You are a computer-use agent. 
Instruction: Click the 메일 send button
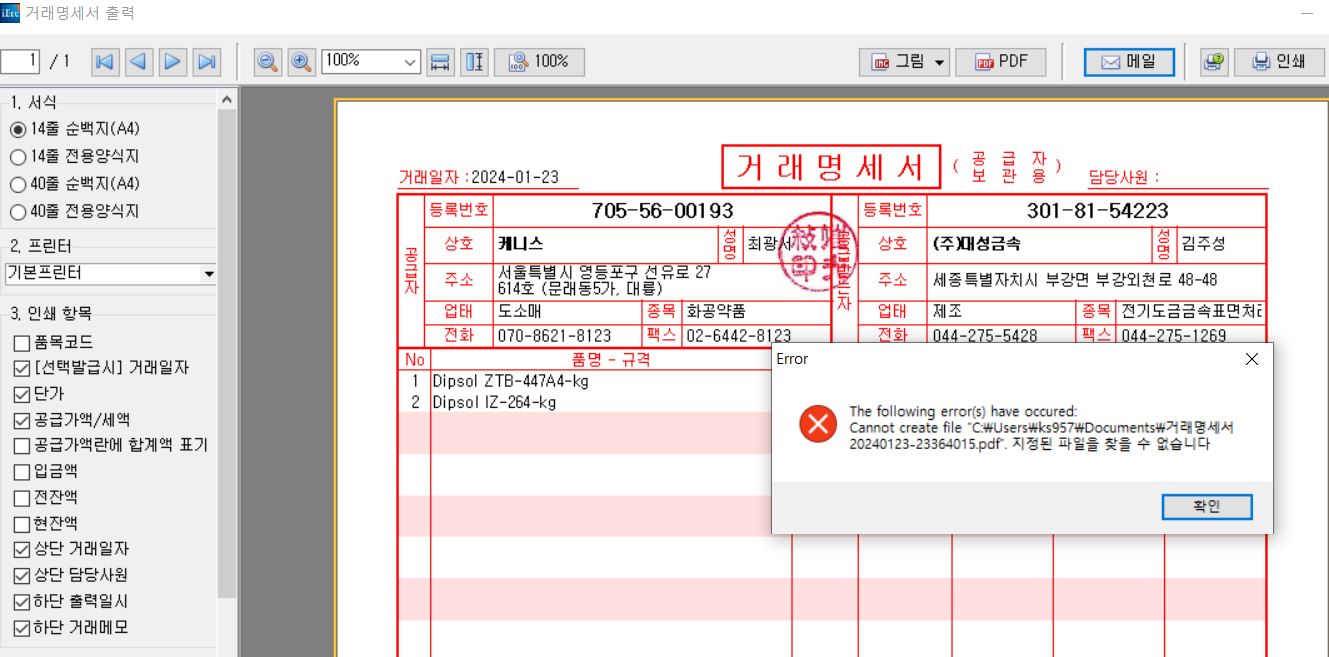(x=1128, y=62)
